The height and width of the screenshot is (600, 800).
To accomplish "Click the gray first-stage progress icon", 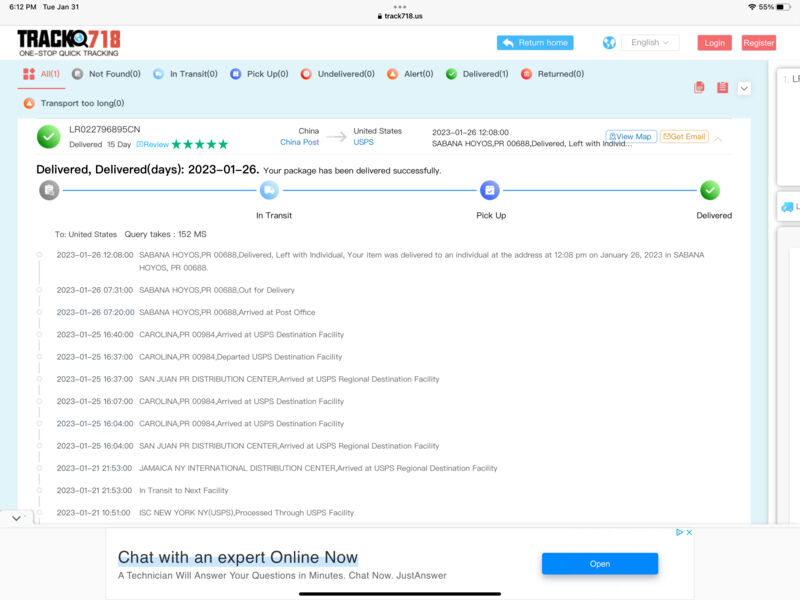I will (49, 190).
